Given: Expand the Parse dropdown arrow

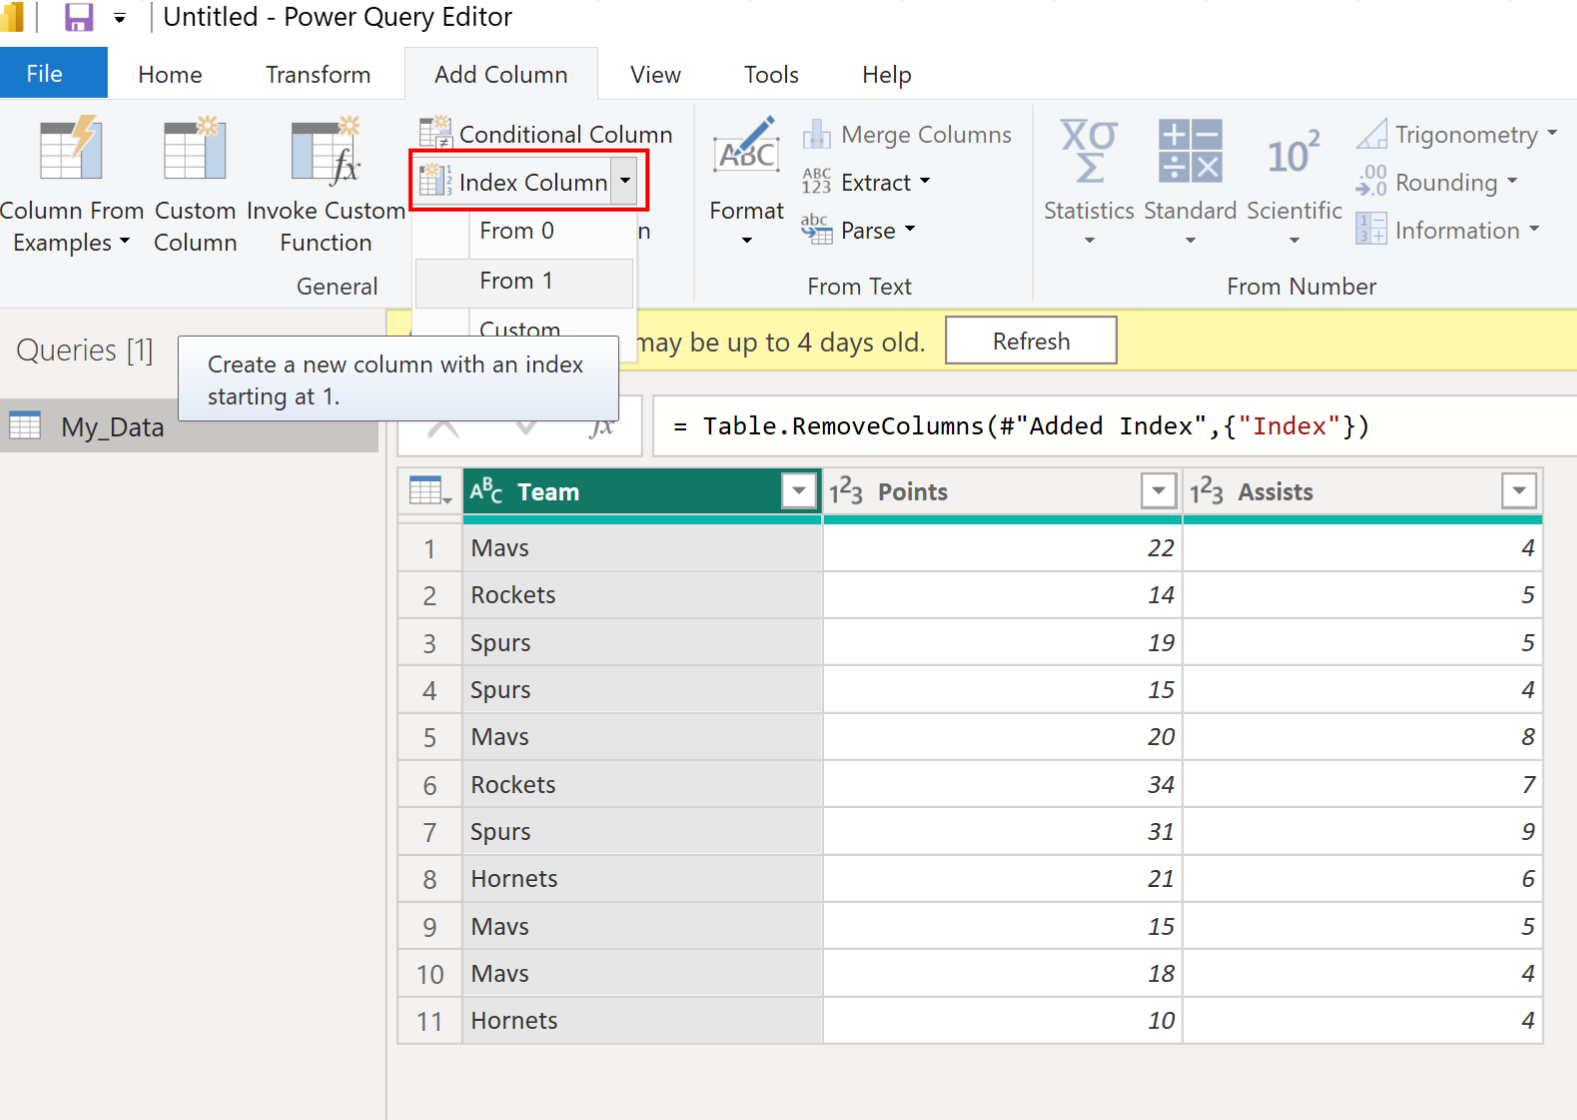Looking at the screenshot, I should click(910, 230).
